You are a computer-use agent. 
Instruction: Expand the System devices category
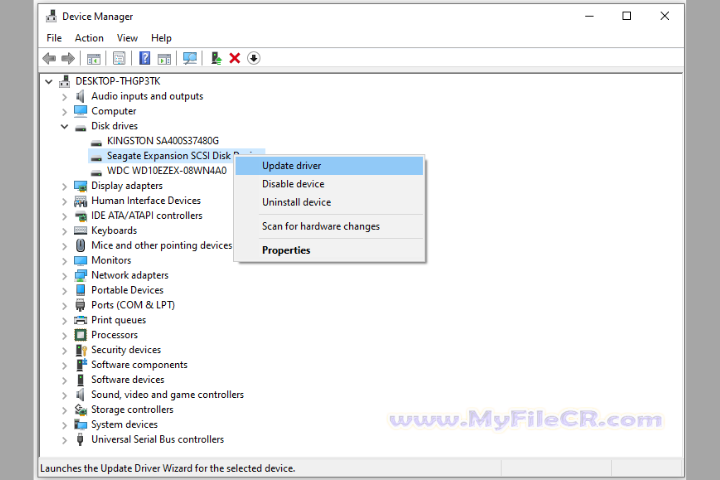pyautogui.click(x=64, y=425)
